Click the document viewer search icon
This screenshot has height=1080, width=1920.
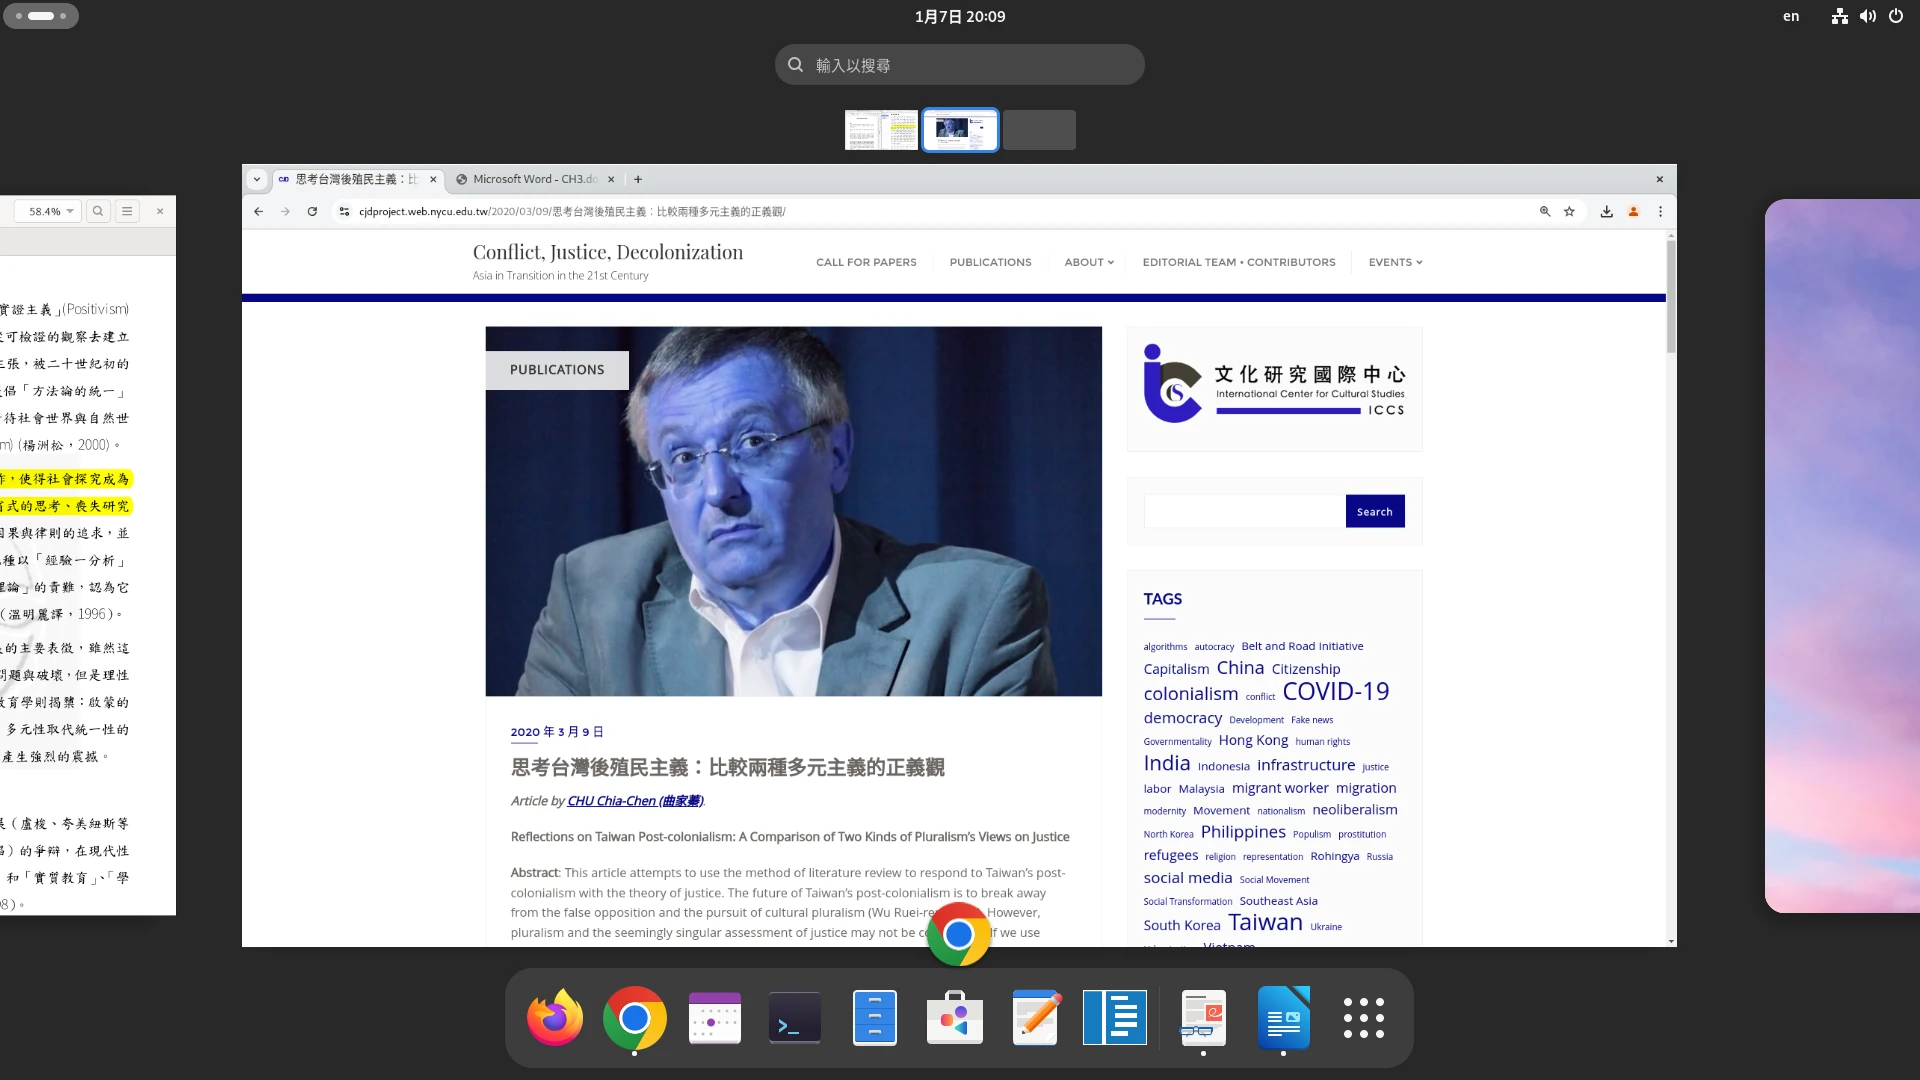pyautogui.click(x=98, y=211)
